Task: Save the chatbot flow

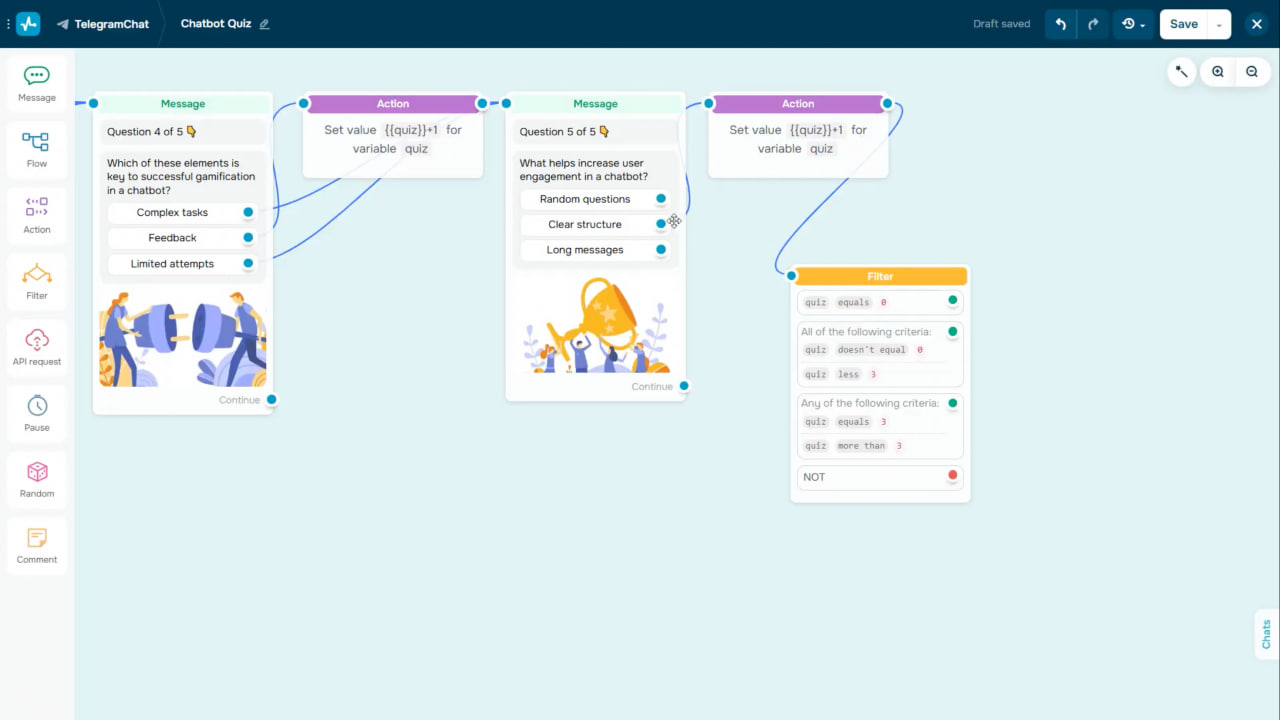Action: point(1184,24)
